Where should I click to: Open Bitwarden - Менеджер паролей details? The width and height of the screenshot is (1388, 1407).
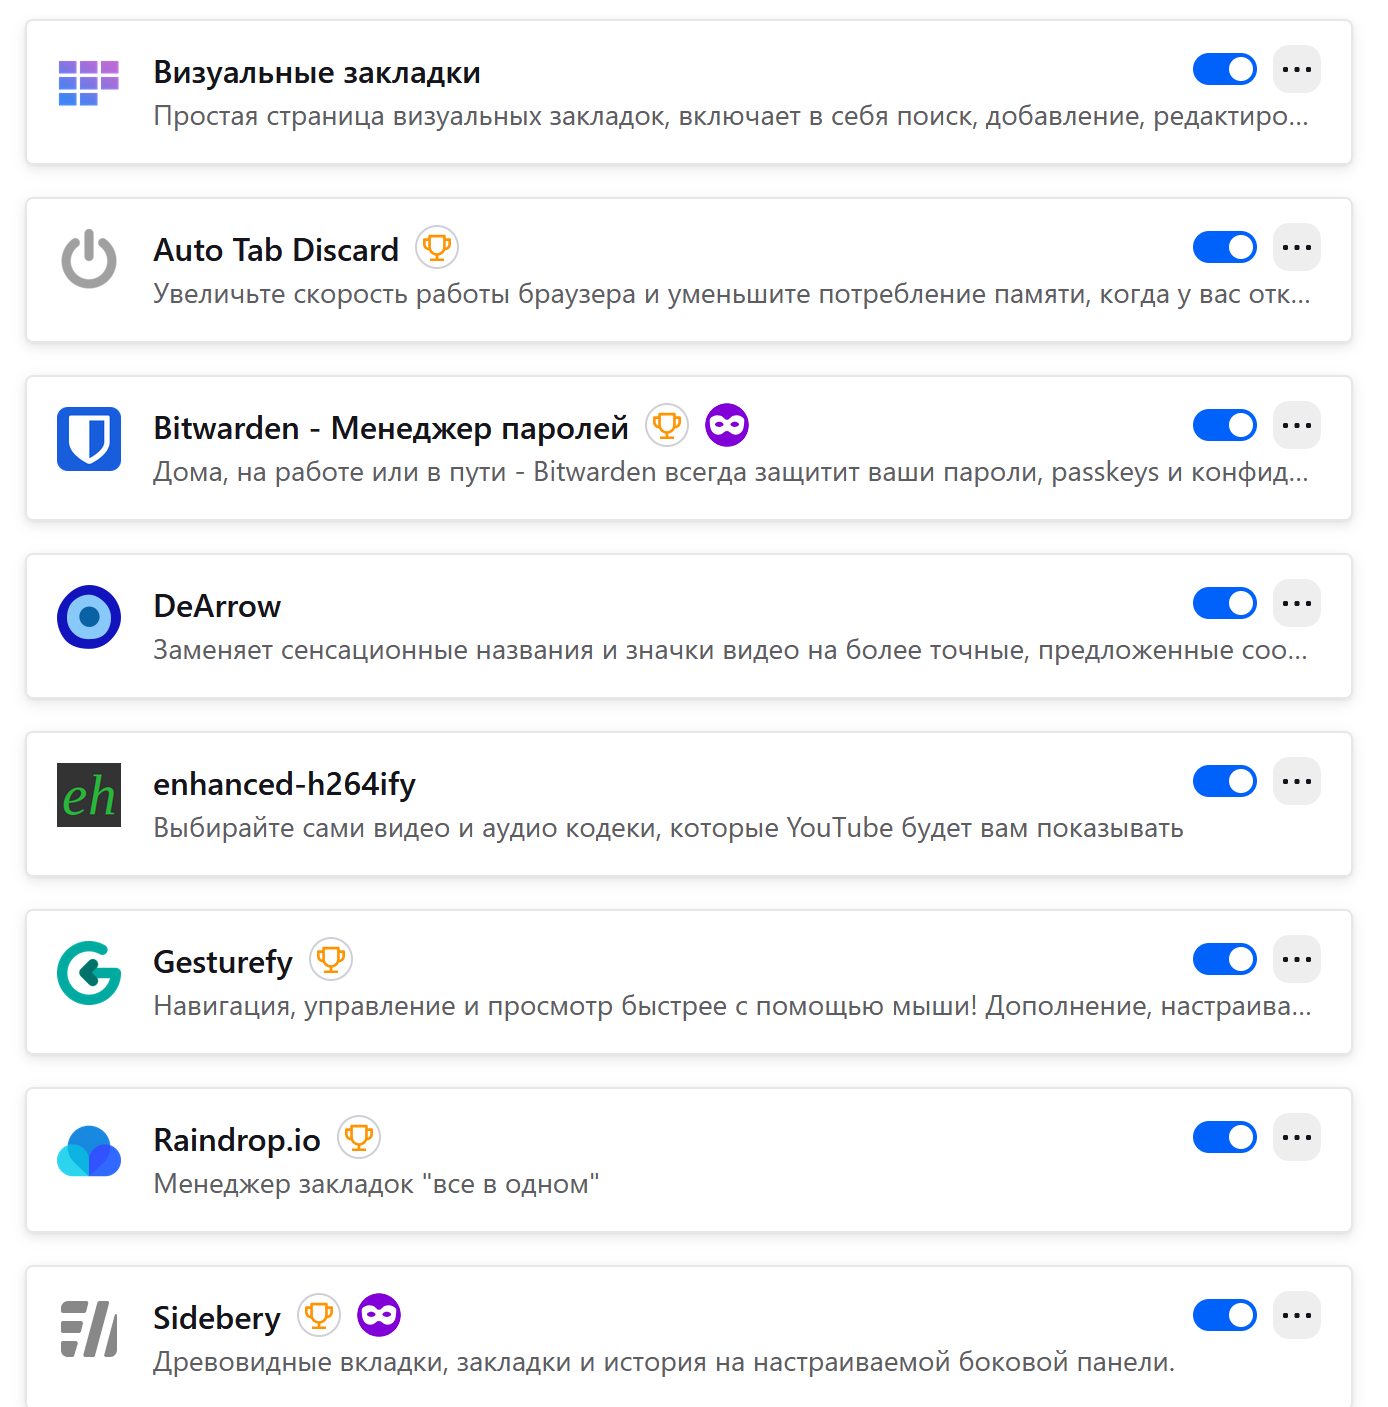pos(390,428)
